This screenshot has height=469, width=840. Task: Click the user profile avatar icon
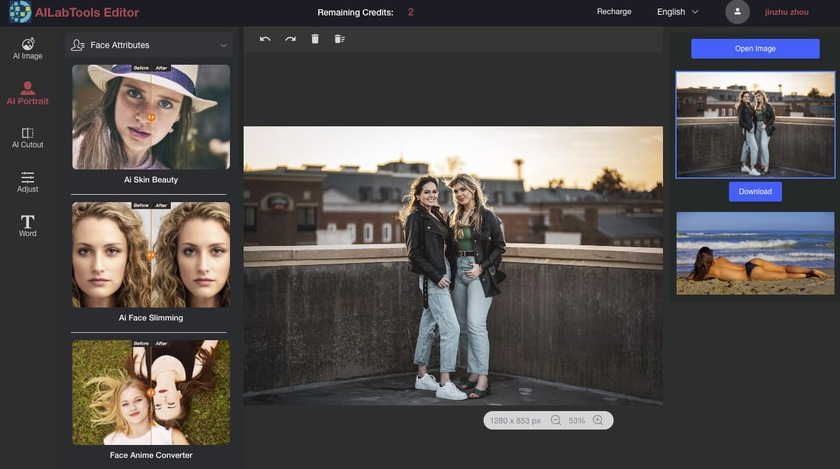pyautogui.click(x=738, y=12)
